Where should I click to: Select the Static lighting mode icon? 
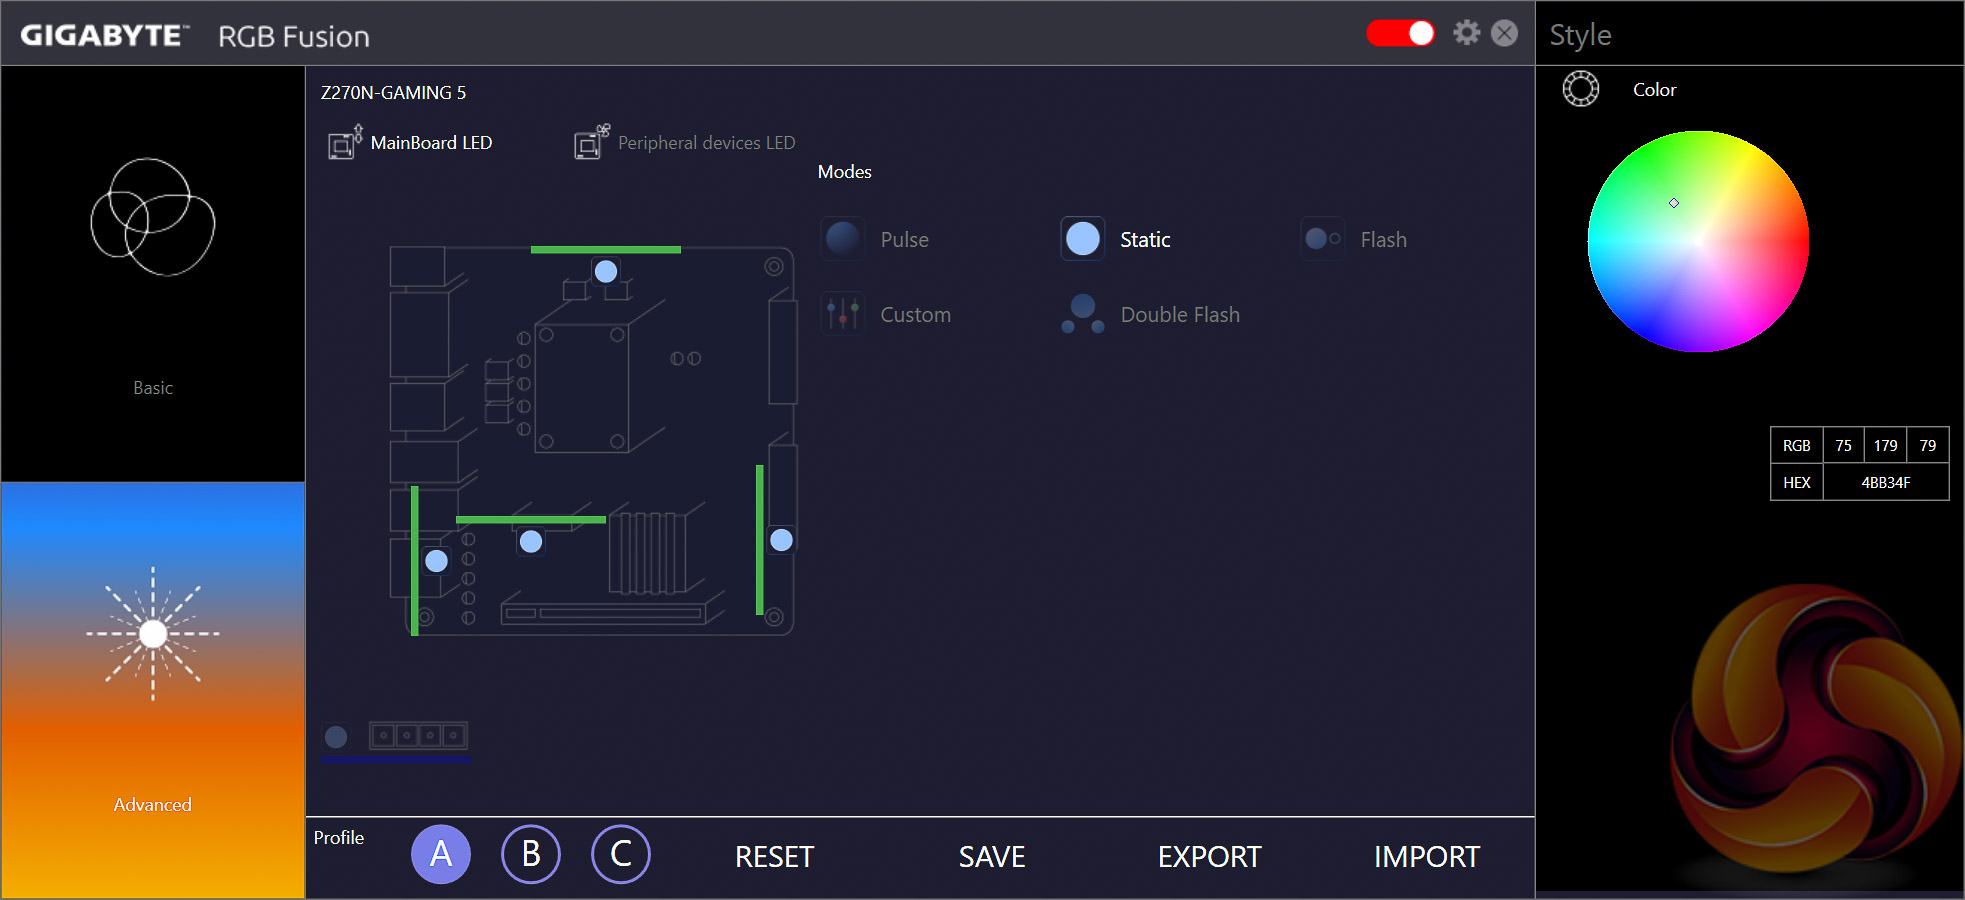pyautogui.click(x=1083, y=239)
